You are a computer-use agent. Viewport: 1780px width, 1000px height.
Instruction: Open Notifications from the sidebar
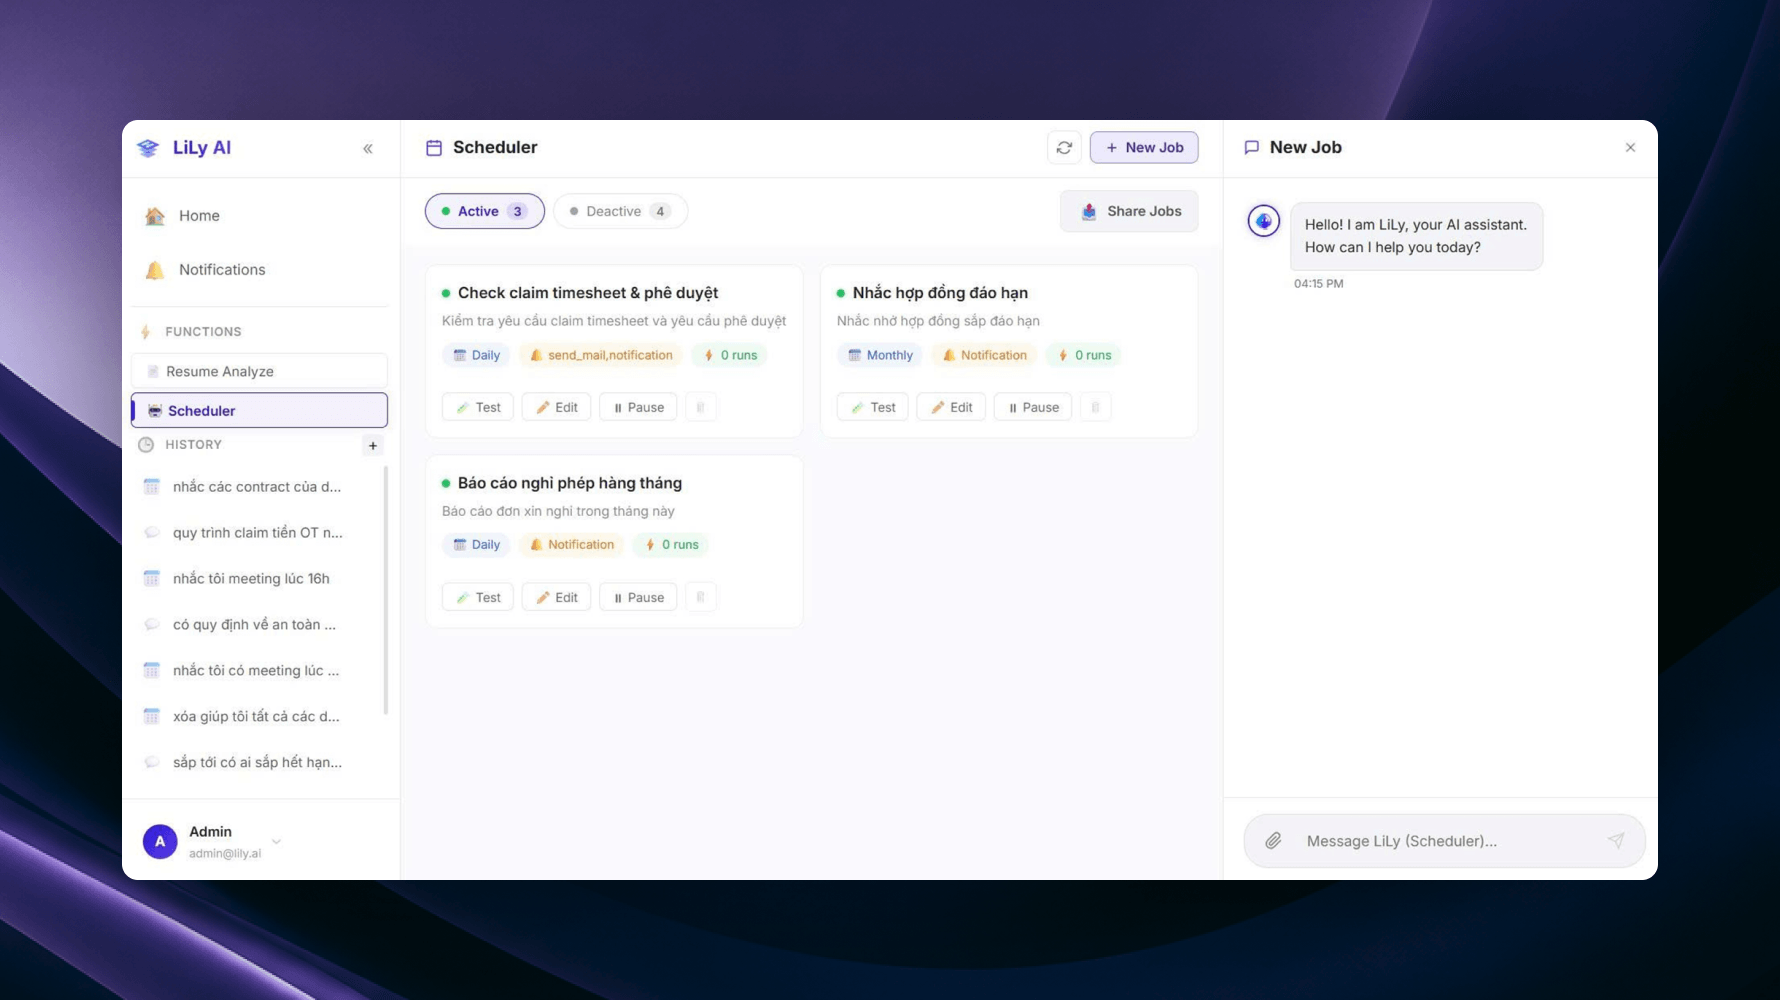tap(260, 270)
